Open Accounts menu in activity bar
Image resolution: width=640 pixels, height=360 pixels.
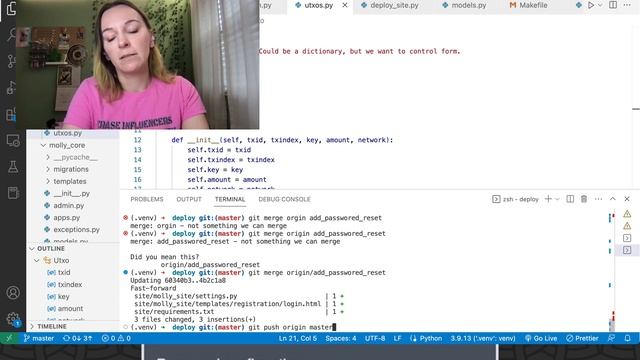click(x=13, y=293)
